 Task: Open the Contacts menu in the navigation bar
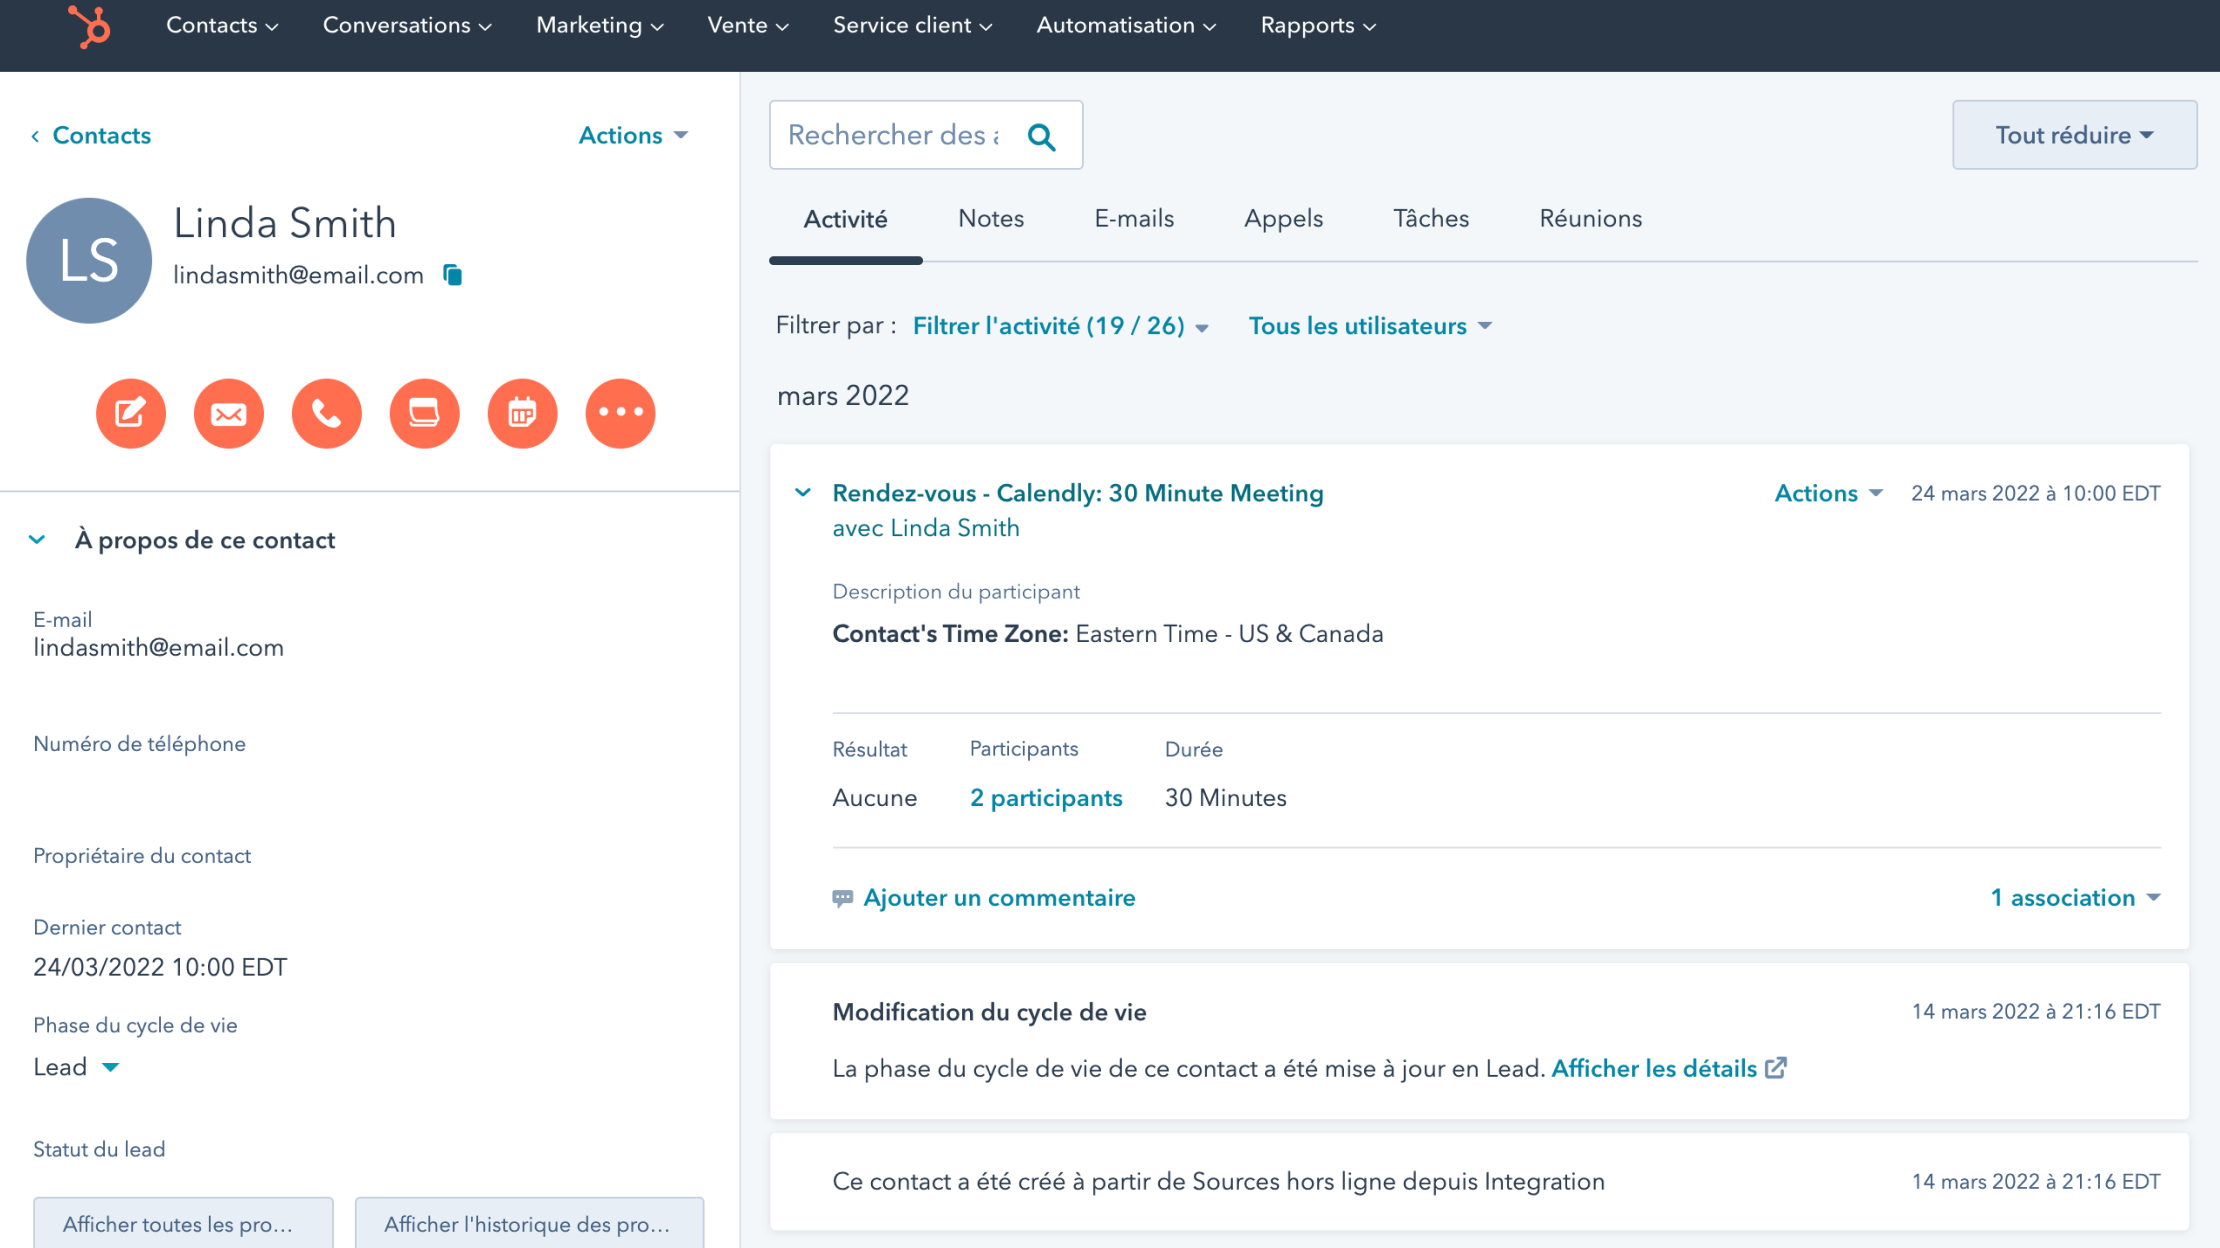(x=222, y=26)
